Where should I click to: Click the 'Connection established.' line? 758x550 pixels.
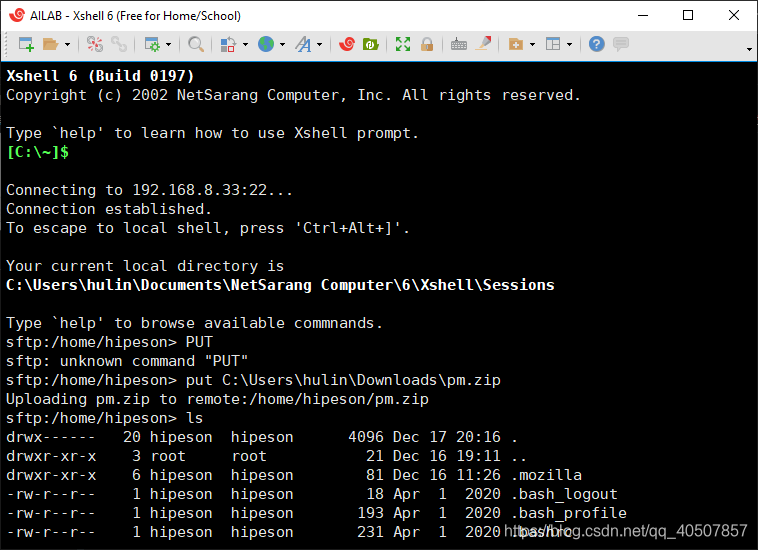(109, 209)
